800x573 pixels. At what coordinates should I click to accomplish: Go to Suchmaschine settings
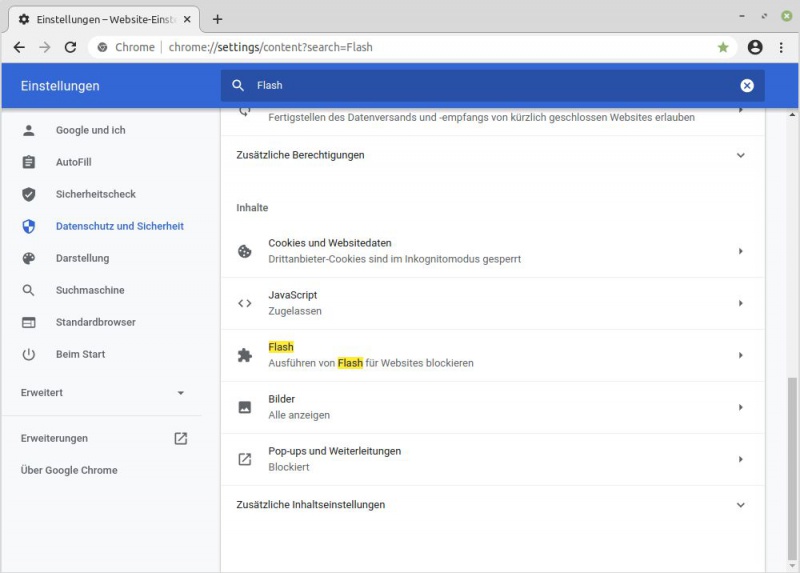(x=90, y=290)
